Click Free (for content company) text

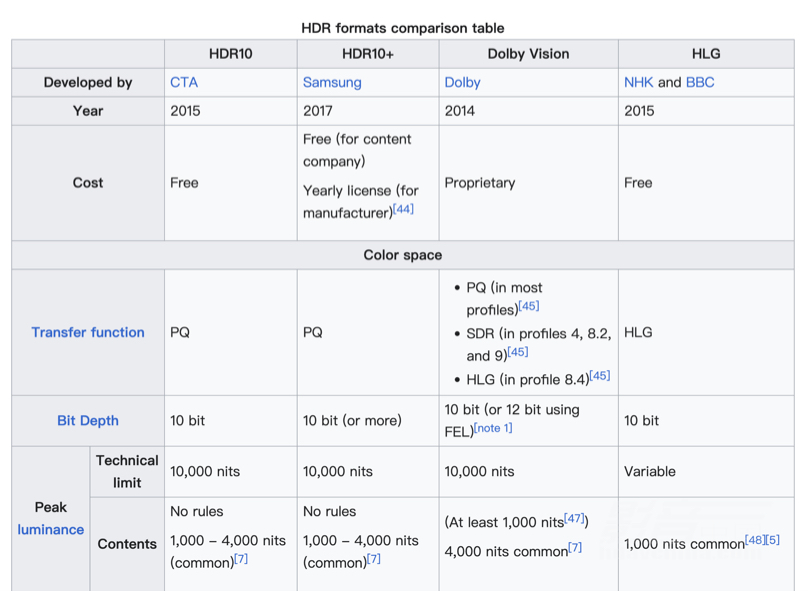click(357, 150)
